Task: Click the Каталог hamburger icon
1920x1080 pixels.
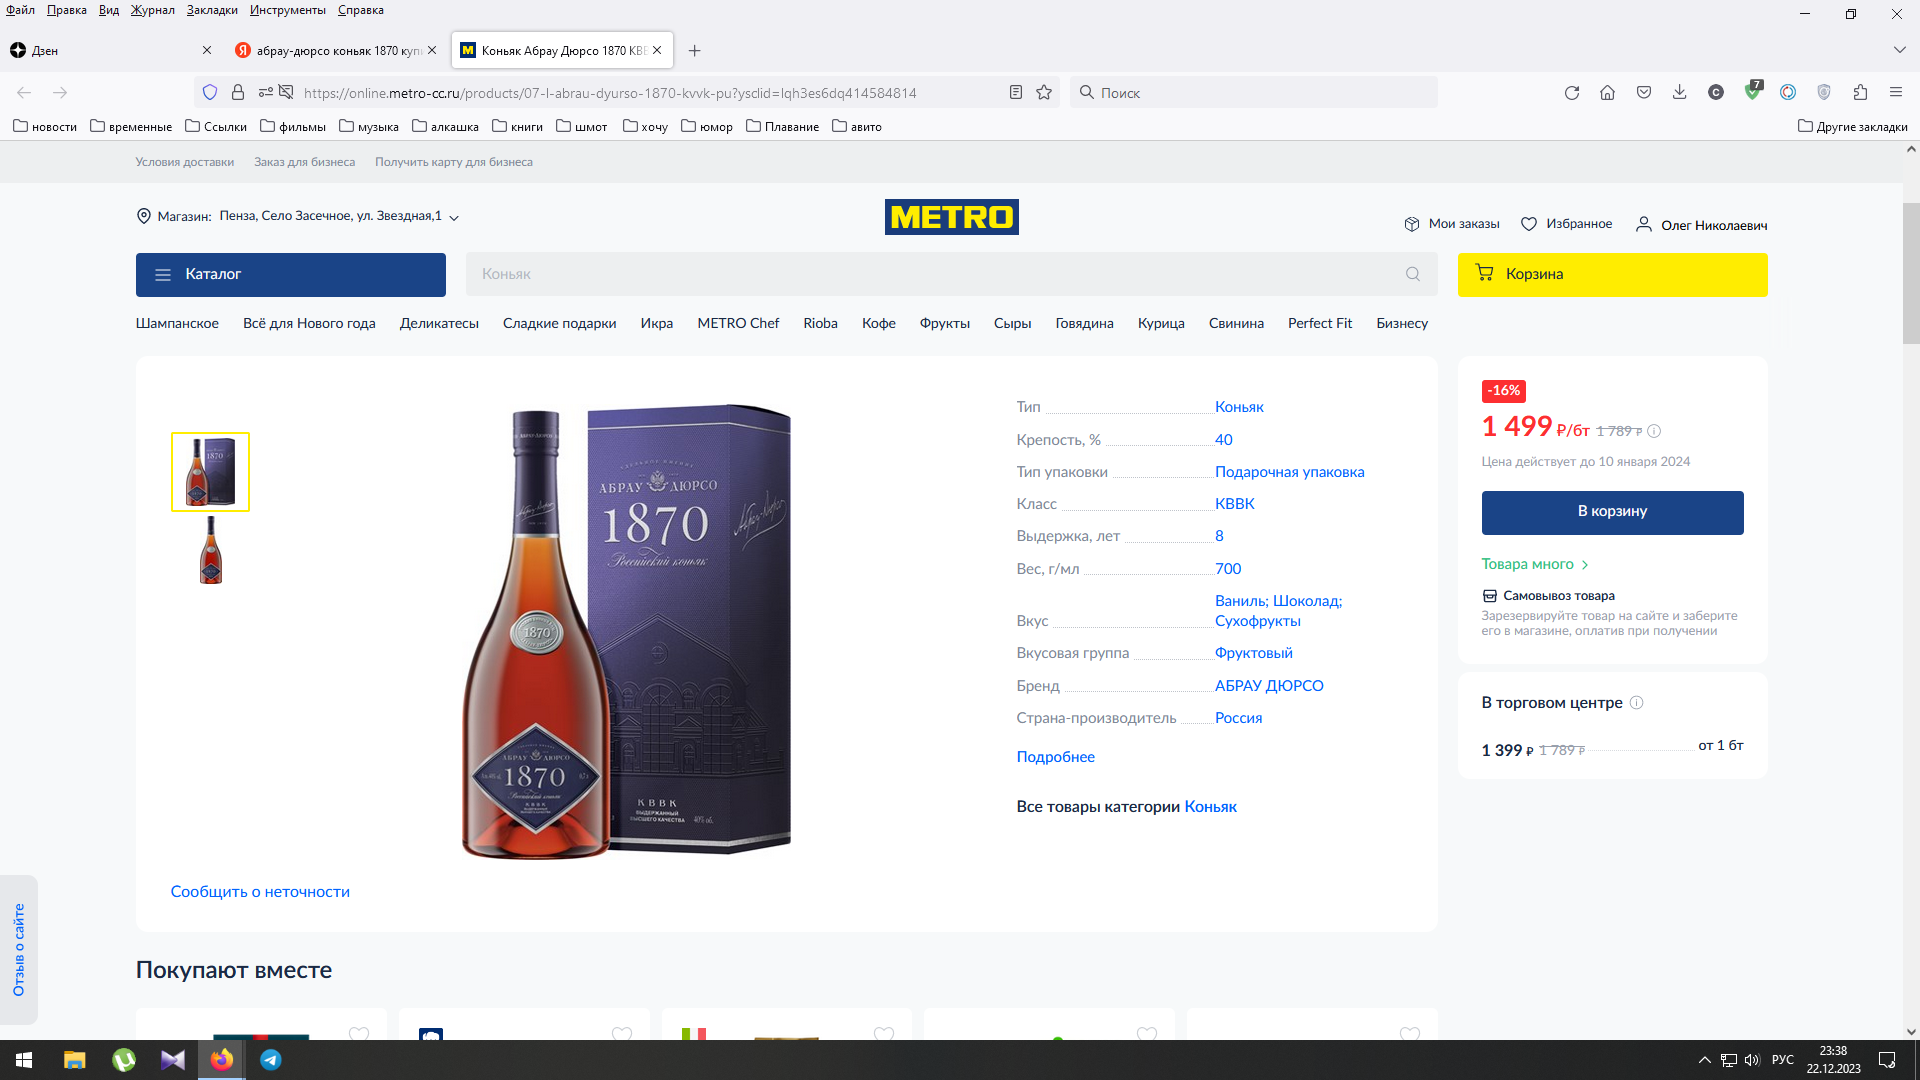Action: pos(163,274)
